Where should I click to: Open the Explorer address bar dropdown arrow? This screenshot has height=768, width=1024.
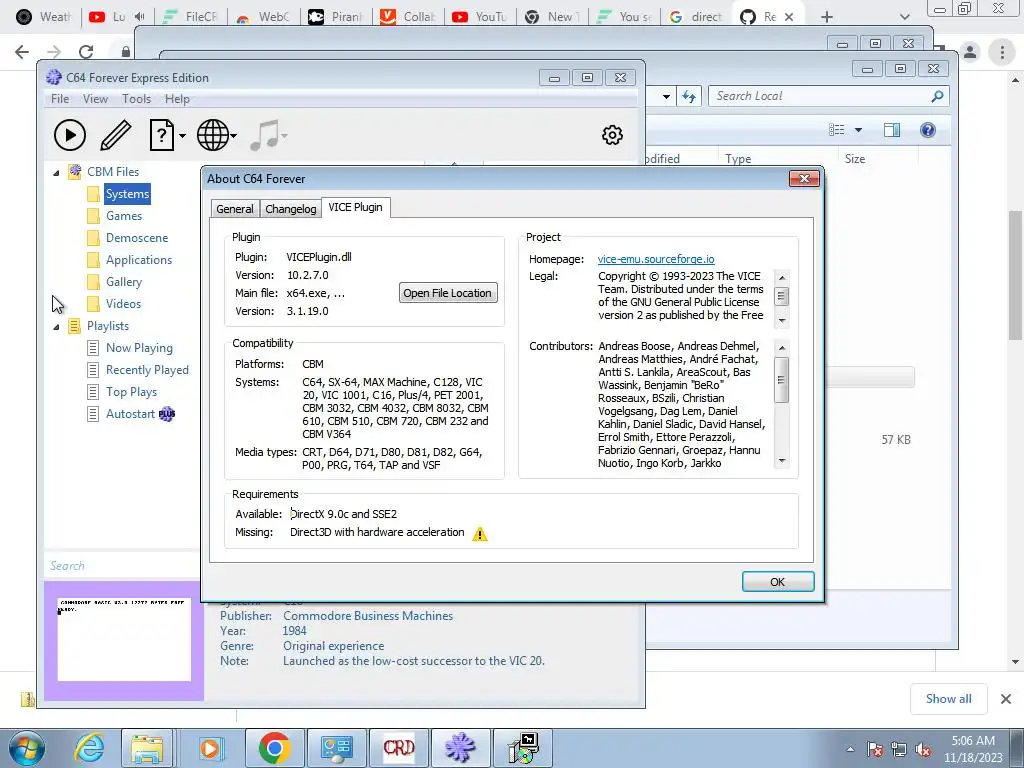pyautogui.click(x=665, y=97)
